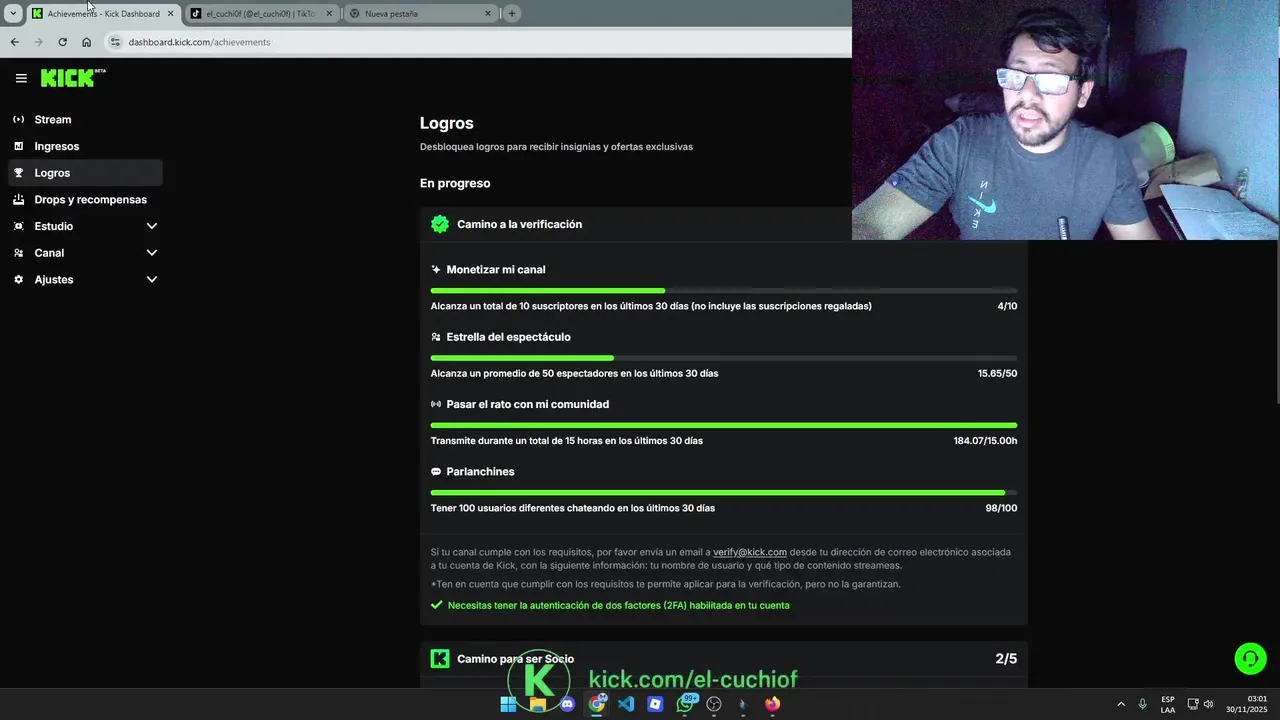Open the Windows Start menu
1280x720 pixels.
pos(508,704)
